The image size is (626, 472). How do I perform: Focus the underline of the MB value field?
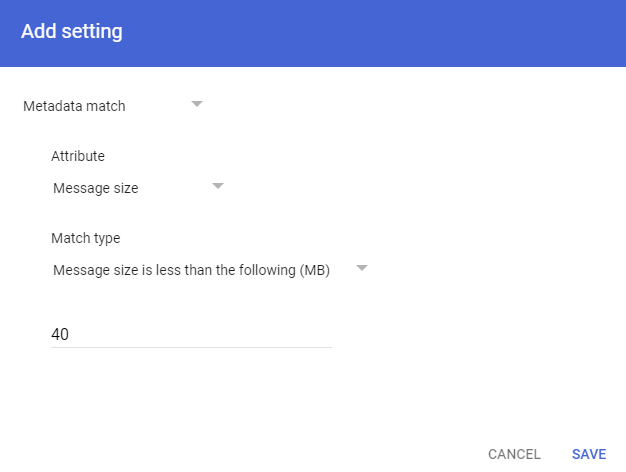190,347
